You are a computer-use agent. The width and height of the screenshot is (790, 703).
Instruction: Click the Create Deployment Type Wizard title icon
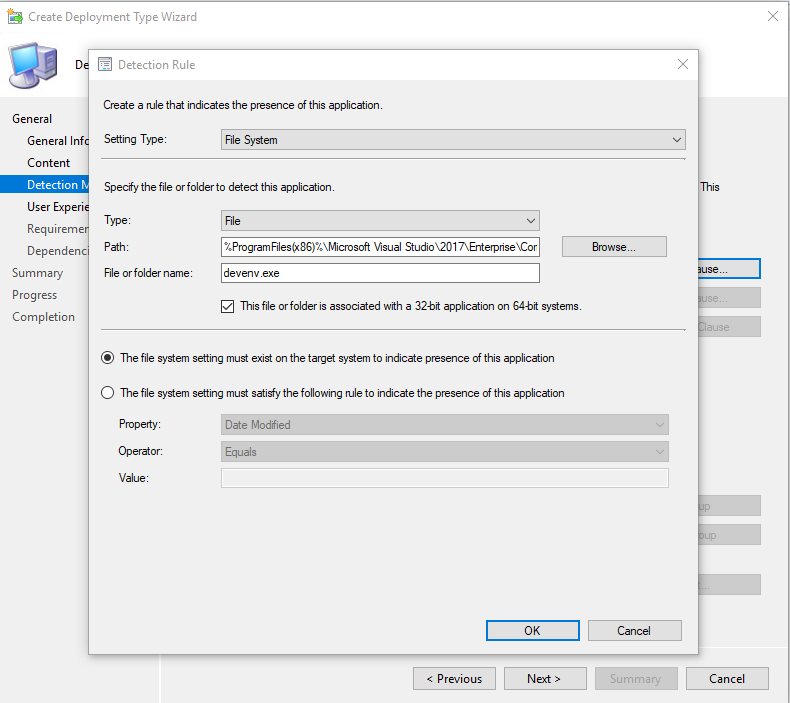click(x=15, y=17)
